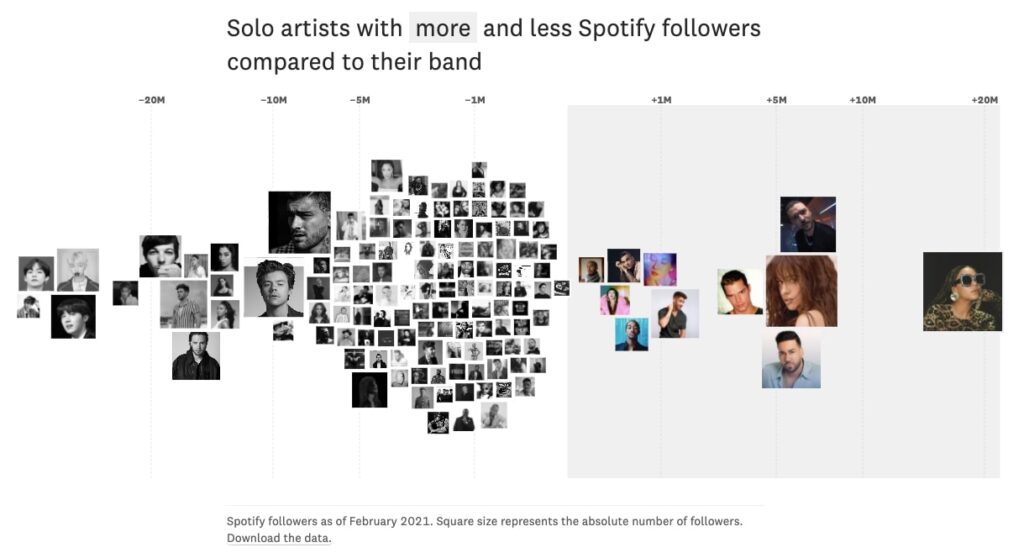Click the colorful purple and pink thumbnail

tap(660, 269)
